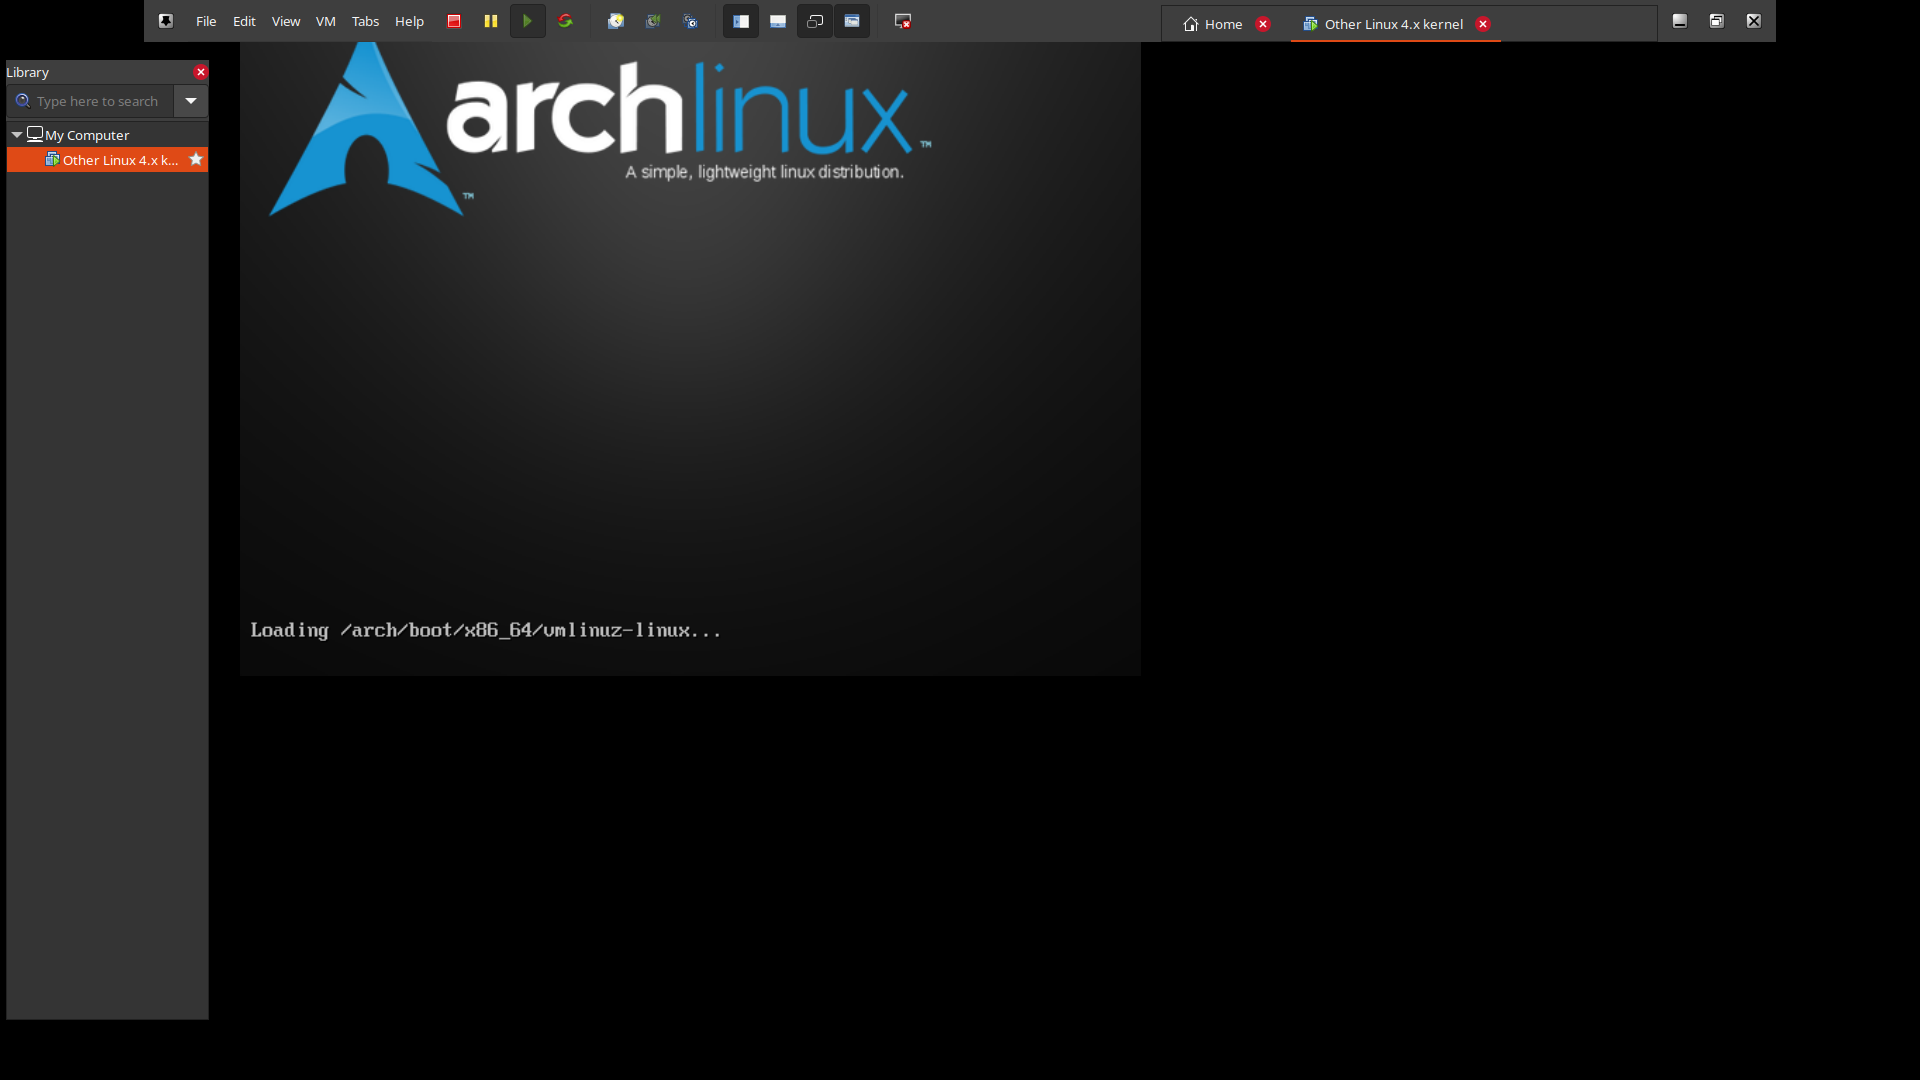This screenshot has width=1920, height=1080.
Task: Toggle the thumbnail bar view icon
Action: 778,21
